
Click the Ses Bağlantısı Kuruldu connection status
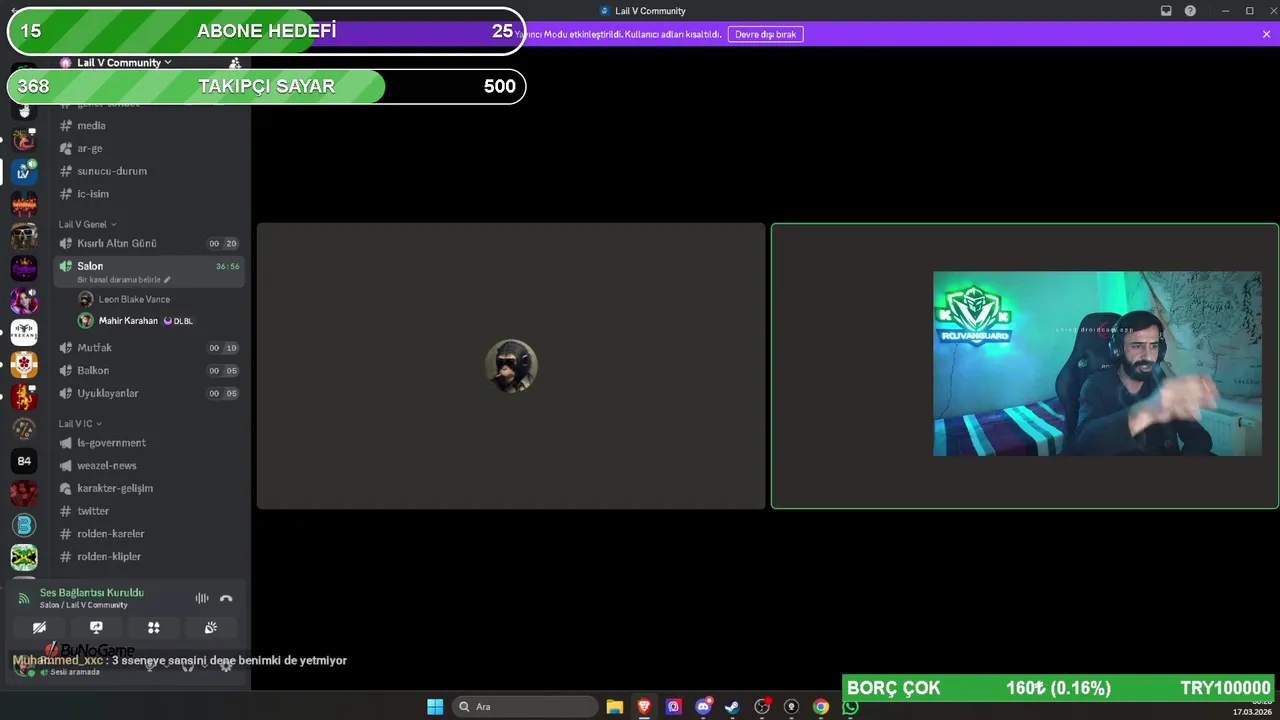(x=92, y=593)
